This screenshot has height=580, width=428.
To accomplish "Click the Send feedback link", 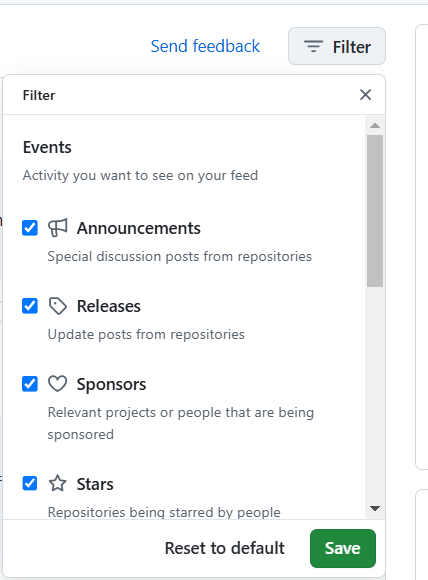I will [x=205, y=46].
